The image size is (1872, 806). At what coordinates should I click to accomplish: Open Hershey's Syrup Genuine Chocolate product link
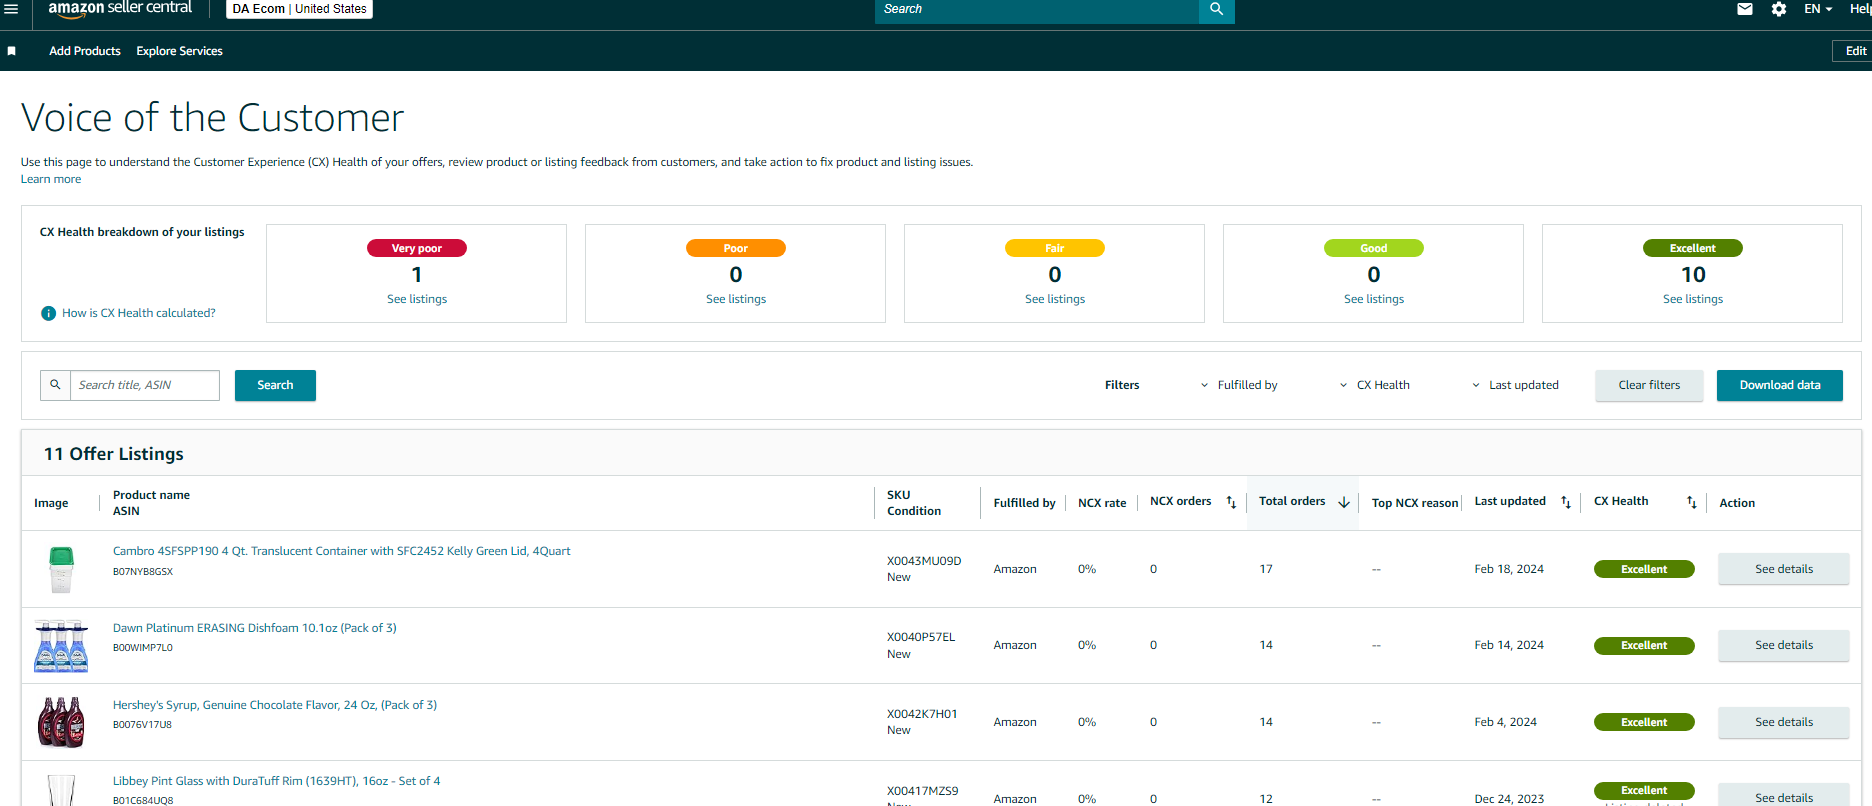click(x=275, y=705)
